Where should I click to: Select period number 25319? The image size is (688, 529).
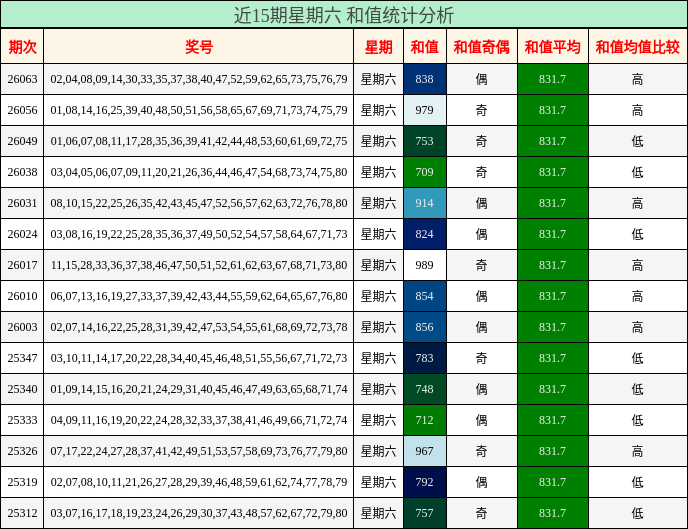[x=22, y=482]
